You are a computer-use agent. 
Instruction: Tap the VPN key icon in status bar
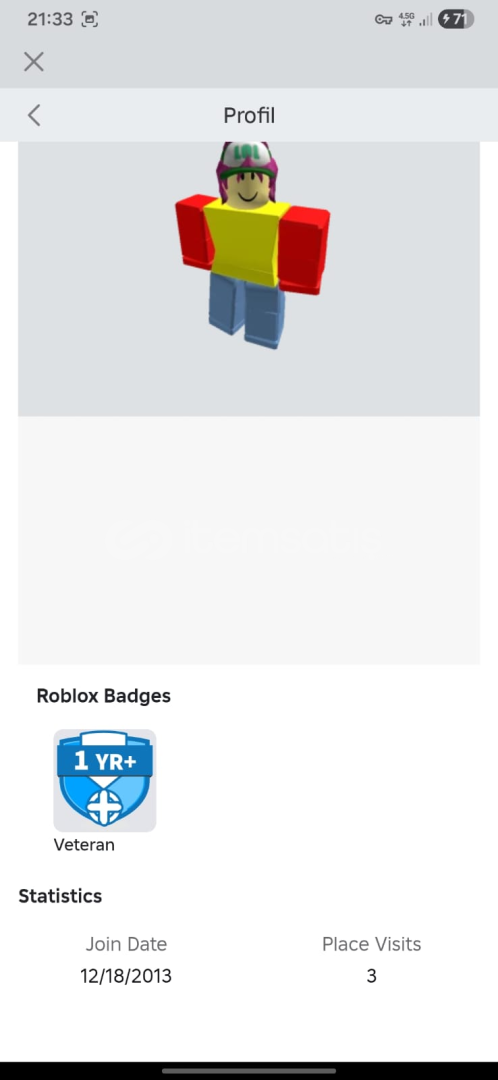pos(383,20)
